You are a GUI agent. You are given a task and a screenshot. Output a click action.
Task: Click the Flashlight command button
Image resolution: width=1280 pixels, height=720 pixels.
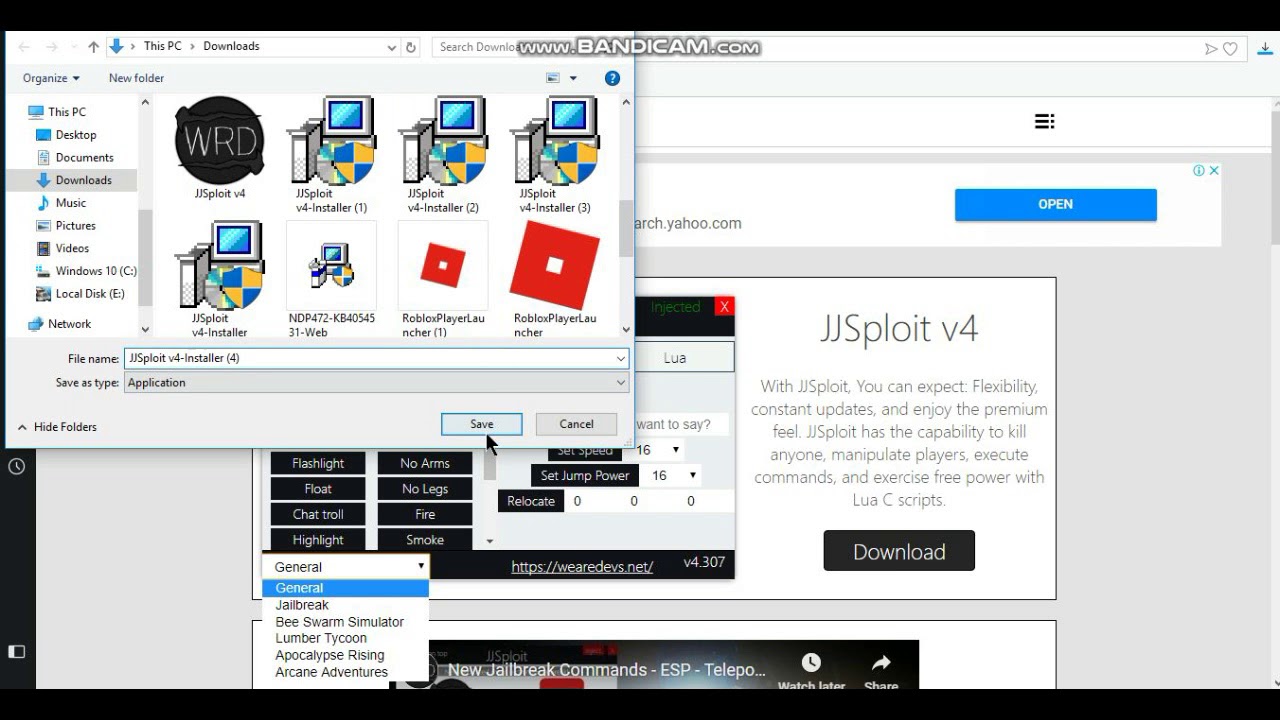318,463
